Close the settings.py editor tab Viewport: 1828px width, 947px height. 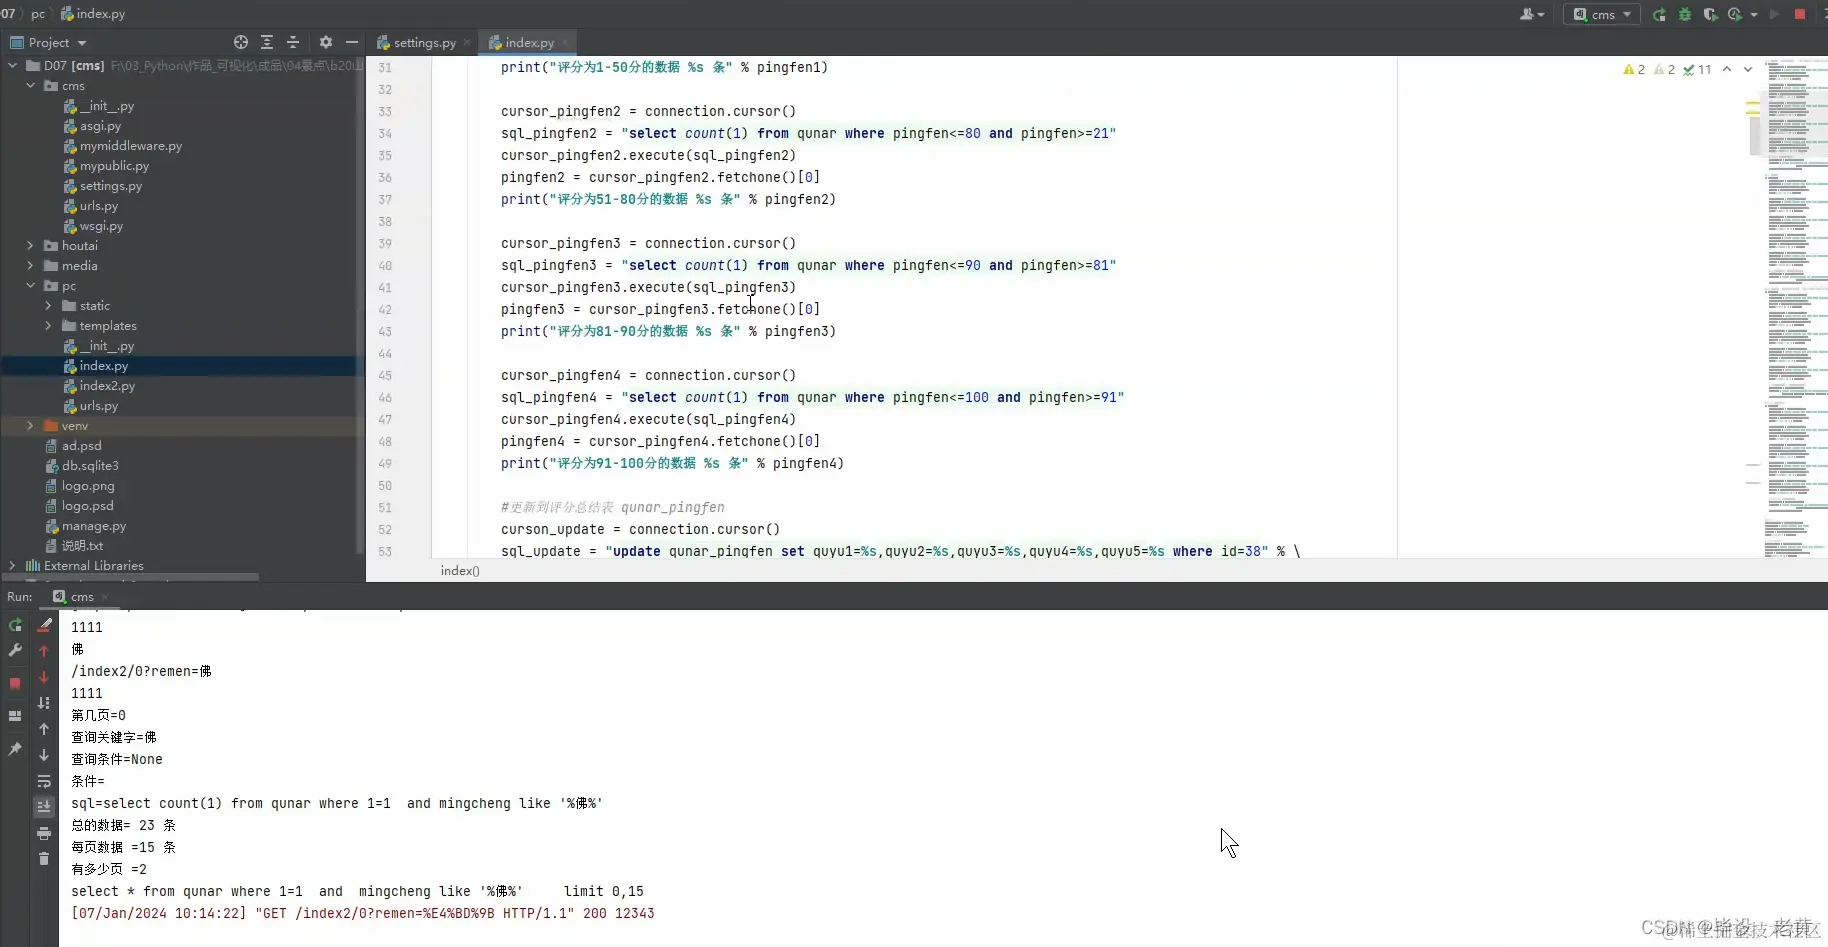tap(467, 42)
